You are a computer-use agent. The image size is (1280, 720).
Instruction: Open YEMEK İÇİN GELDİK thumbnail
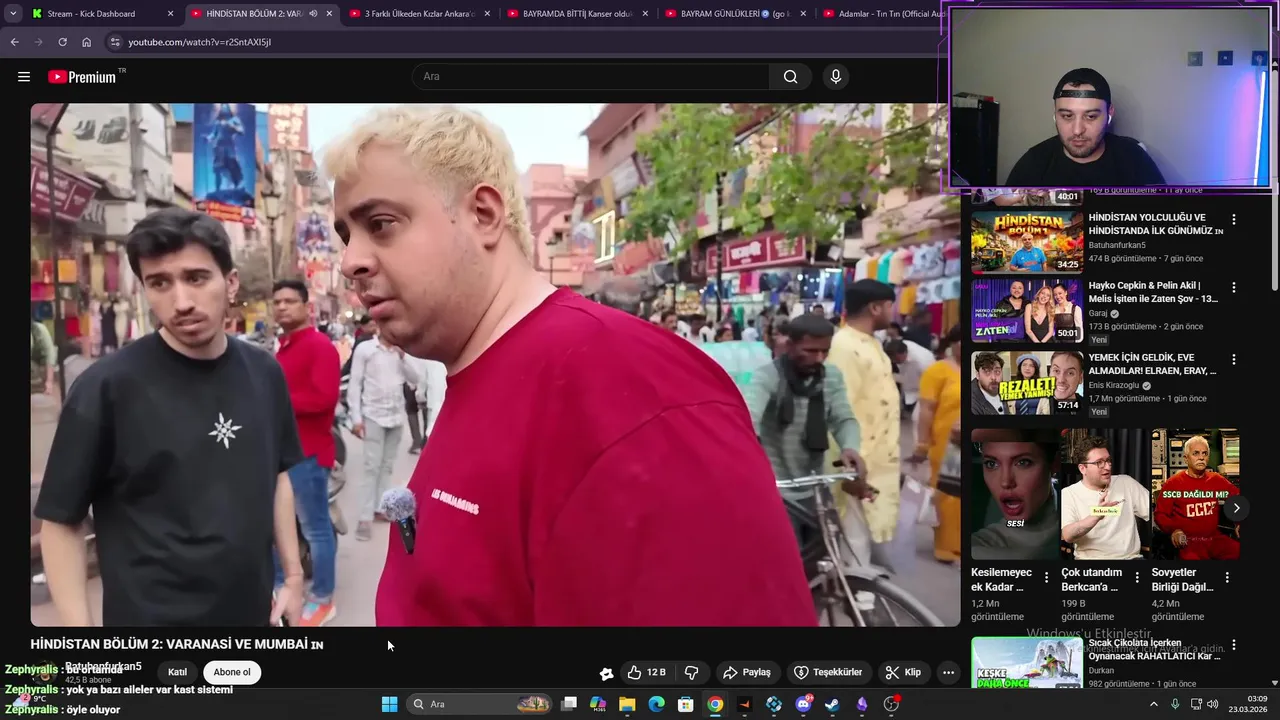tap(1027, 382)
